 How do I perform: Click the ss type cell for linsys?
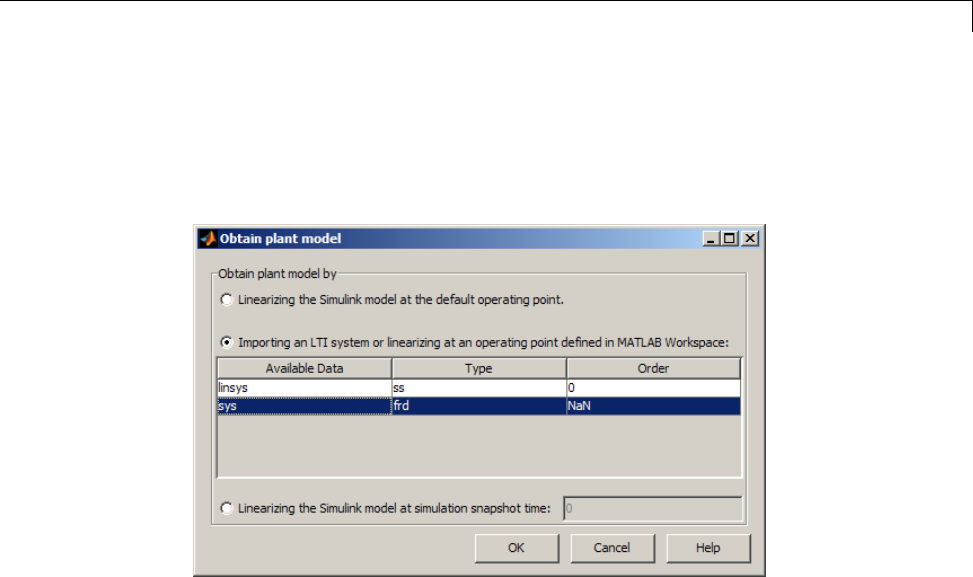(x=479, y=388)
